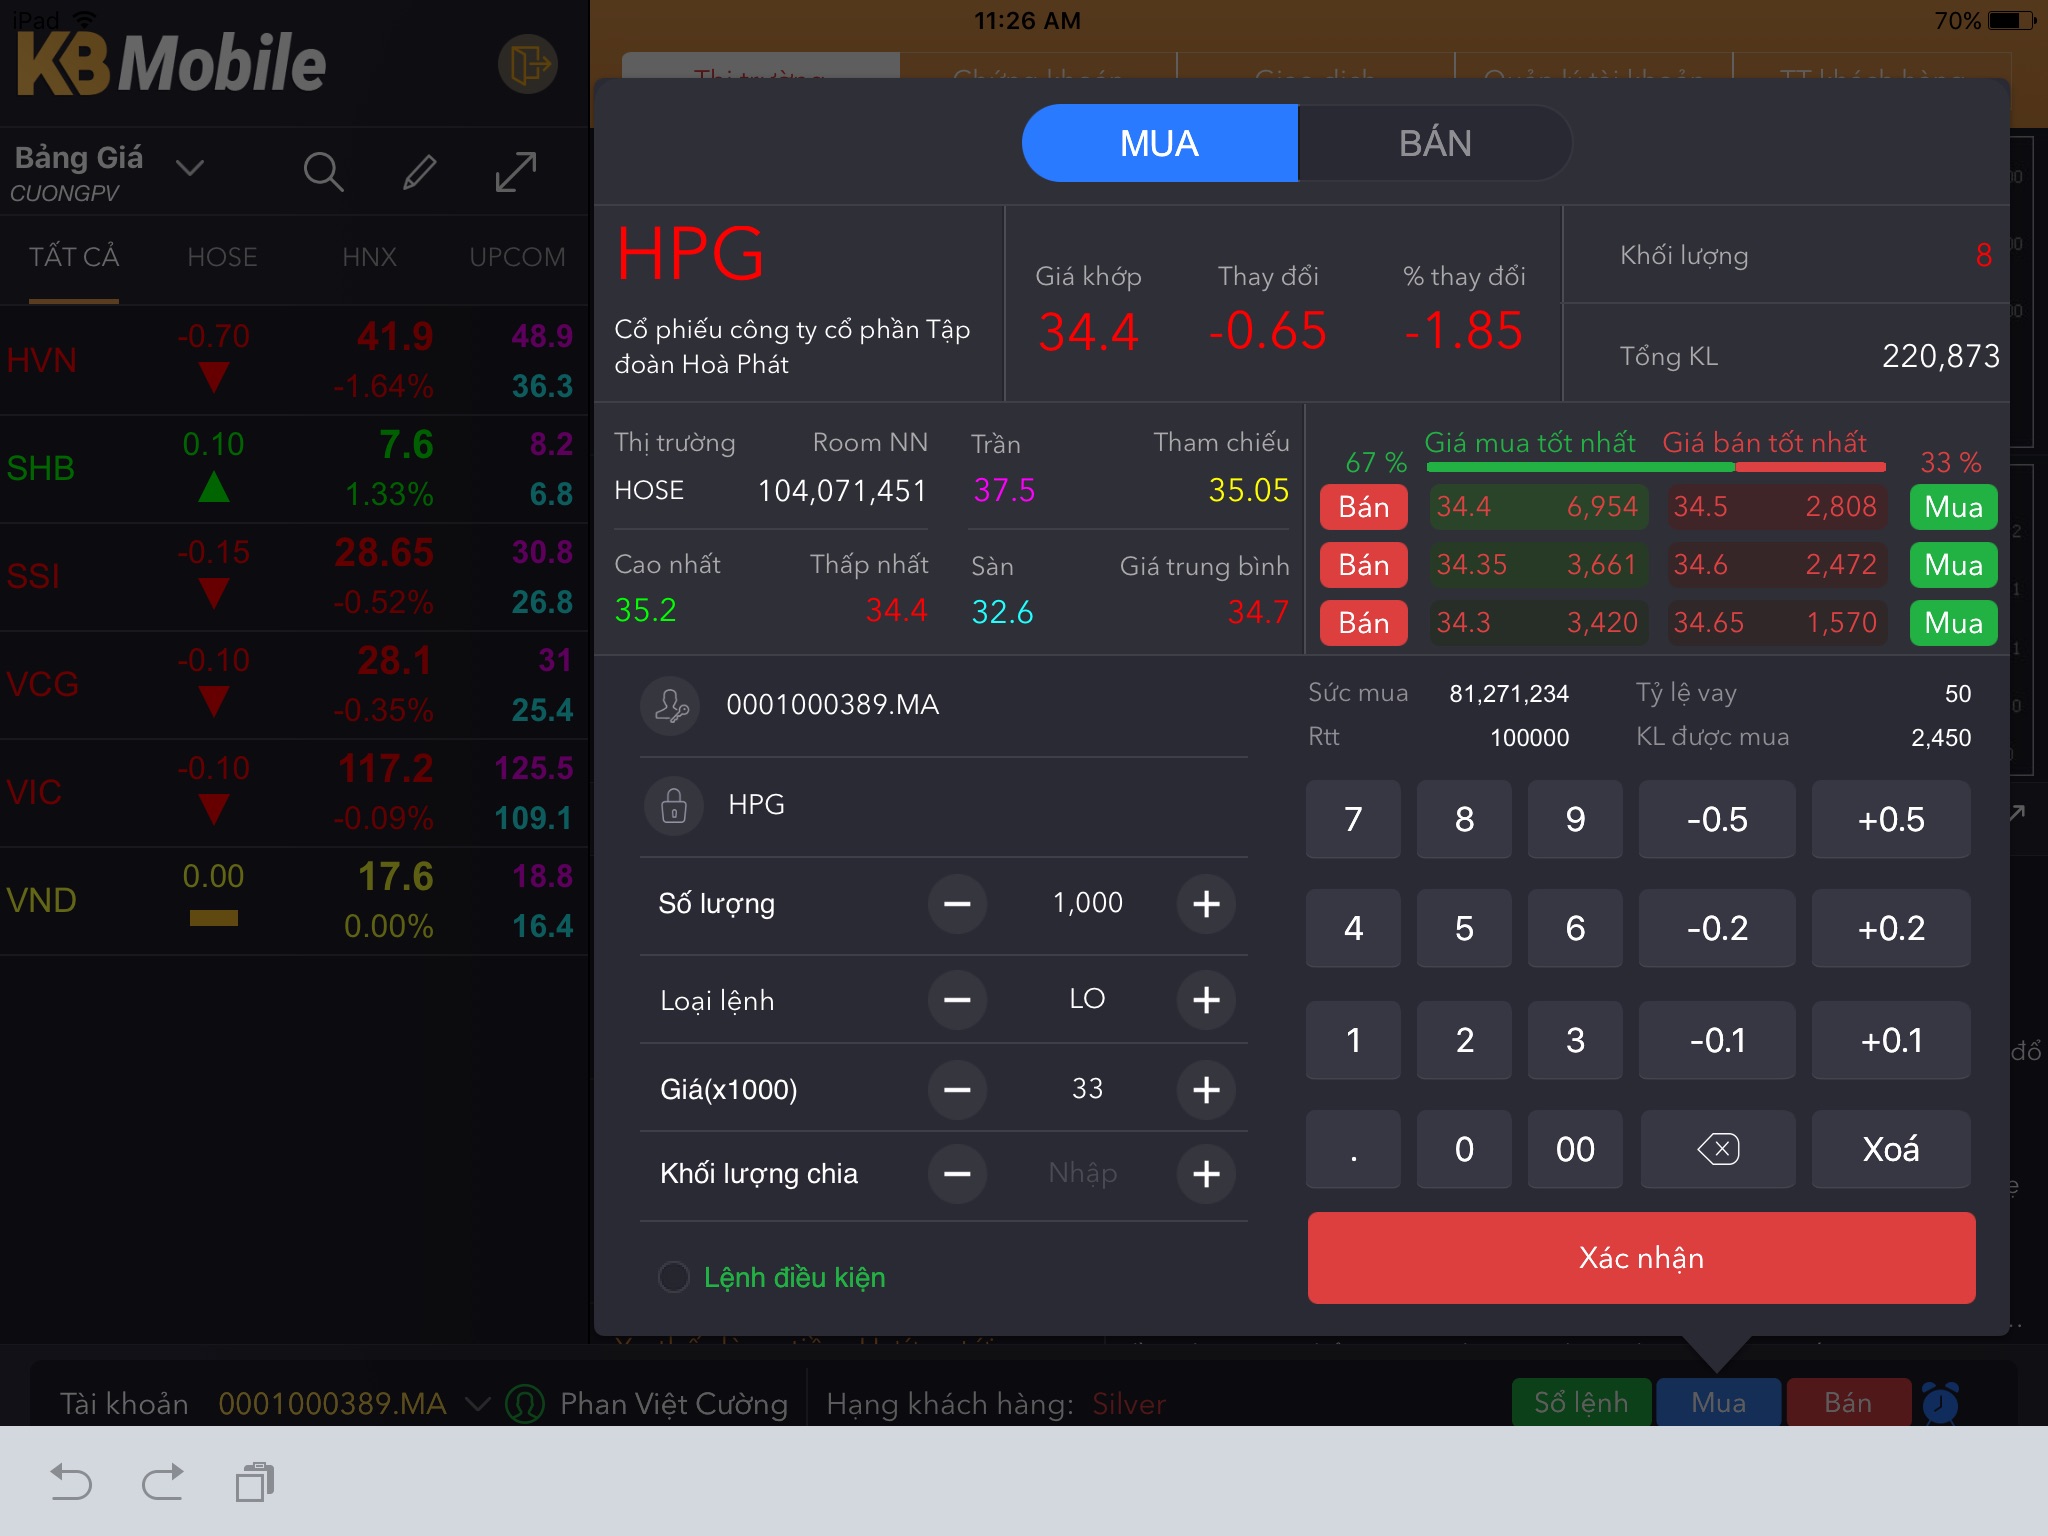Switch to the BÁN sell toggle
This screenshot has width=2048, height=1536.
point(1435,144)
